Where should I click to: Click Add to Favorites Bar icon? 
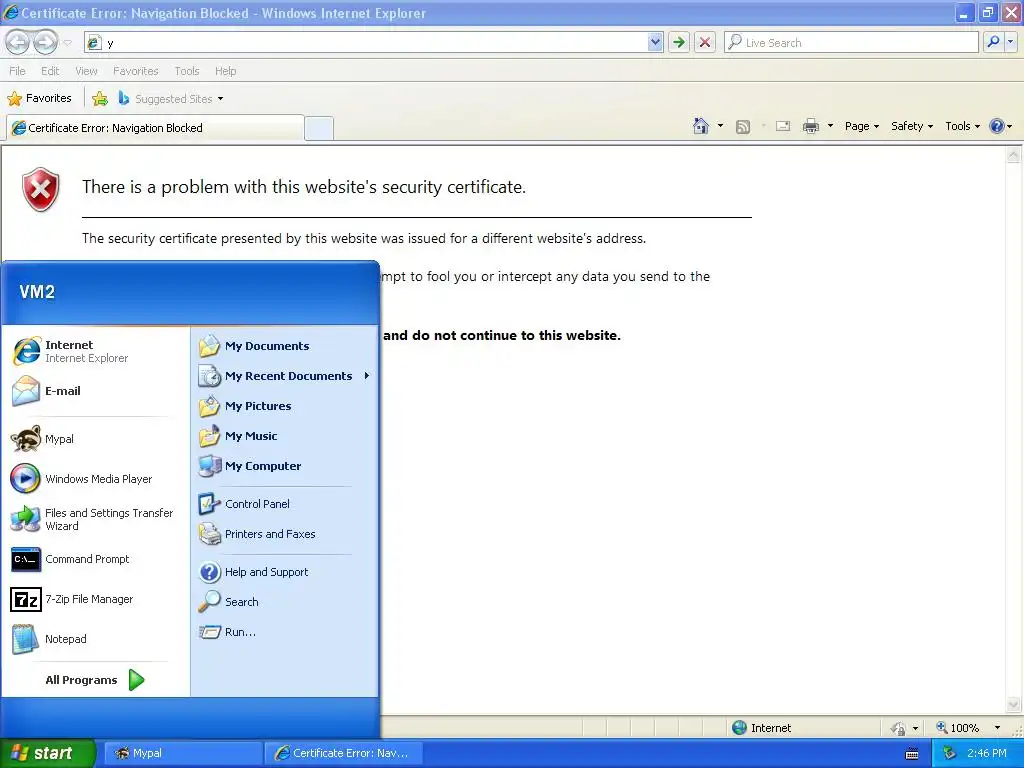point(100,99)
